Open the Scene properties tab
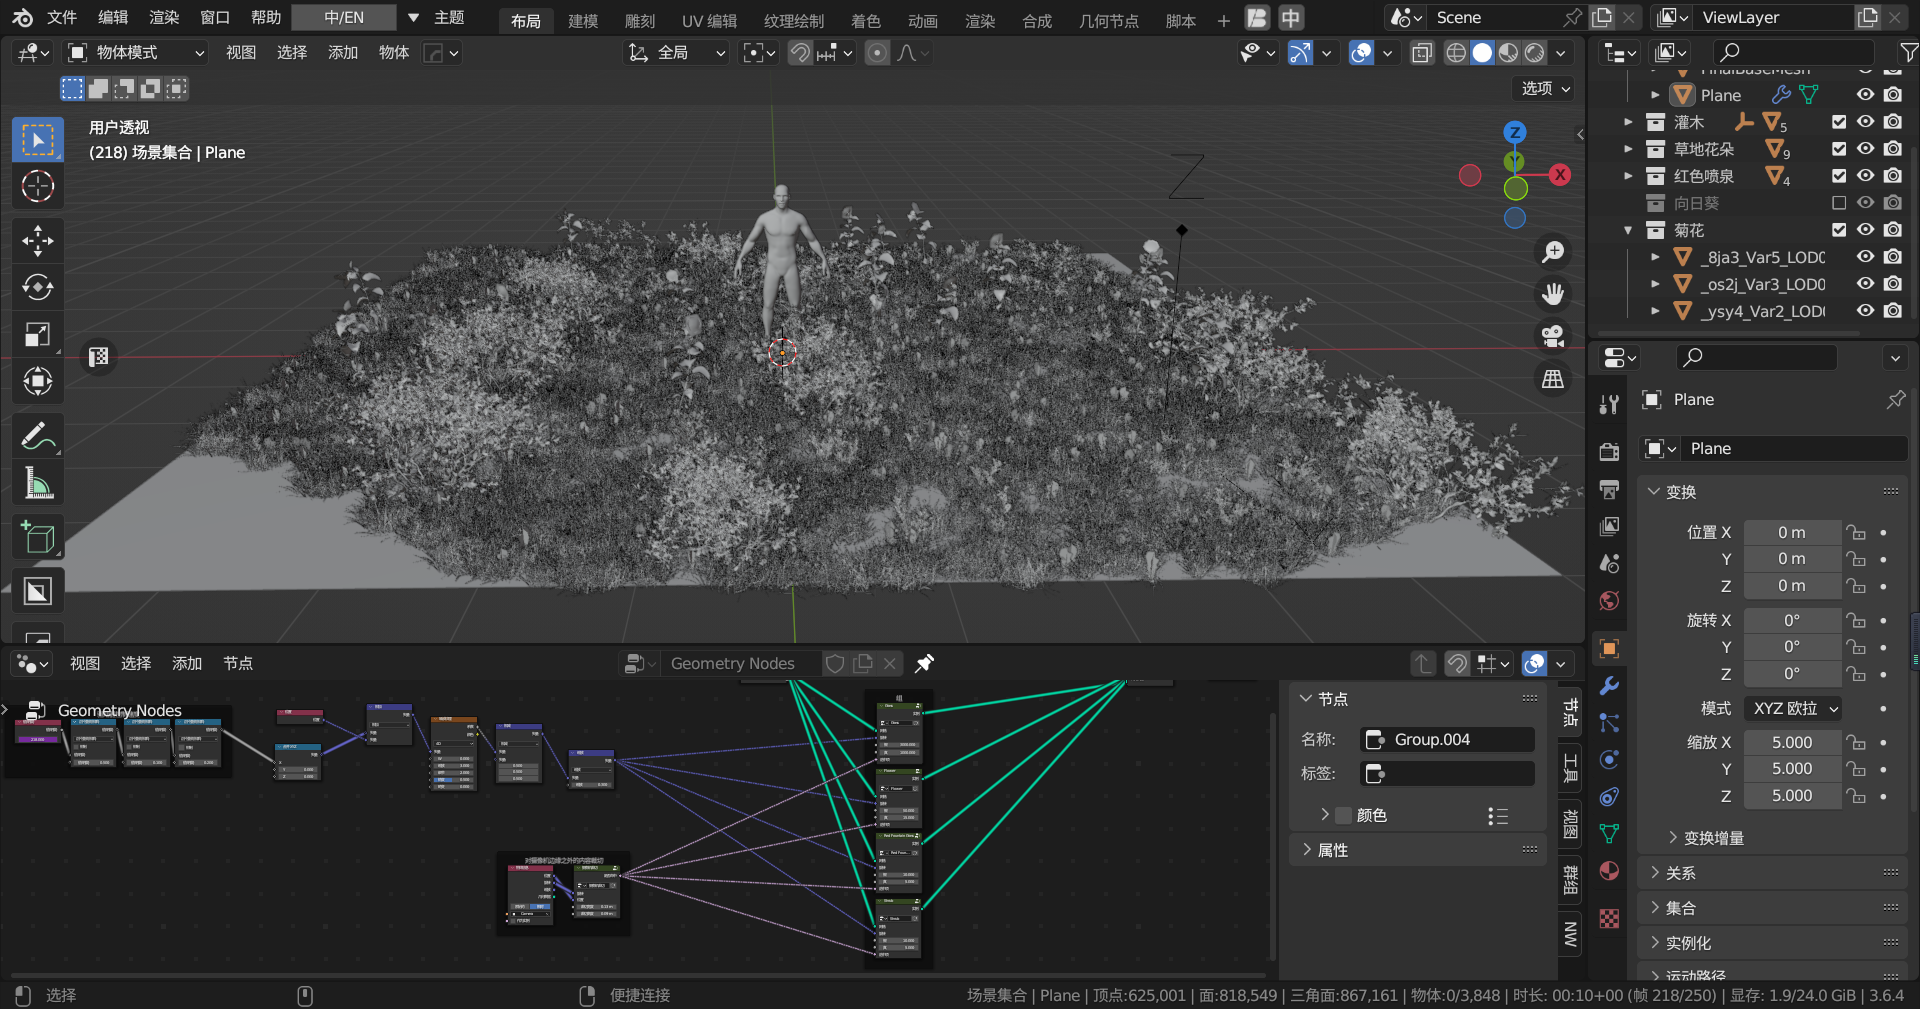The width and height of the screenshot is (1920, 1009). tap(1609, 563)
